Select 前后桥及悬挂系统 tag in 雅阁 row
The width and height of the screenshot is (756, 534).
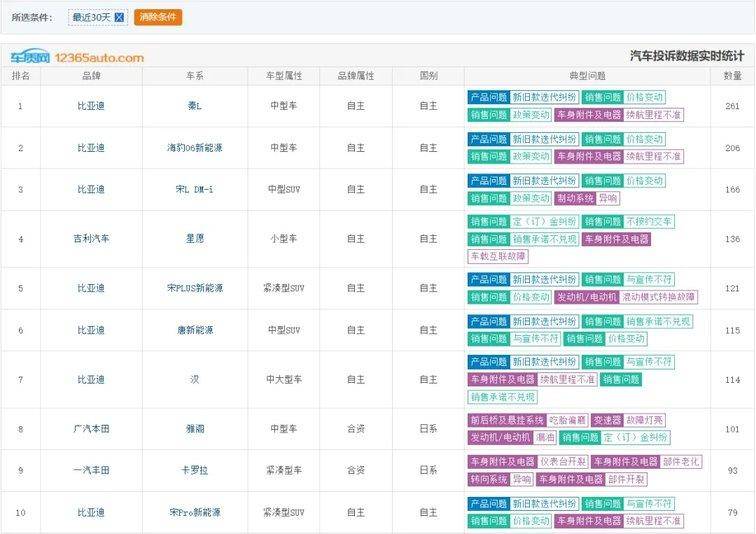pos(507,420)
